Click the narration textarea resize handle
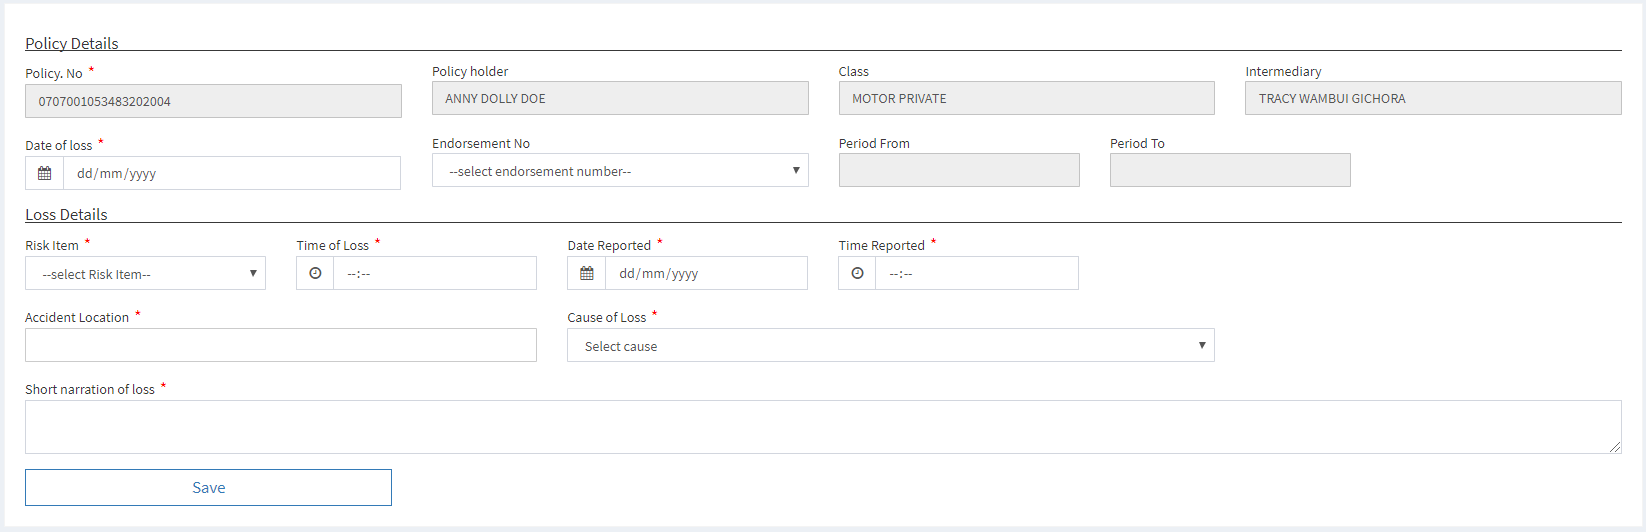 click(x=1615, y=448)
